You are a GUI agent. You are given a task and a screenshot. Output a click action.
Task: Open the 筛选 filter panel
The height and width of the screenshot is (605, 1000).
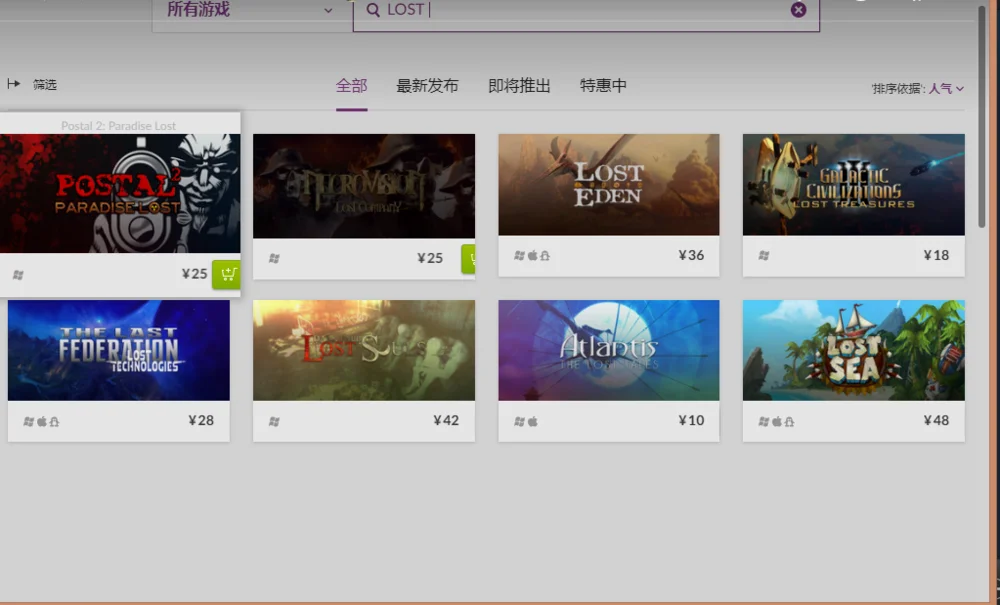pyautogui.click(x=32, y=84)
